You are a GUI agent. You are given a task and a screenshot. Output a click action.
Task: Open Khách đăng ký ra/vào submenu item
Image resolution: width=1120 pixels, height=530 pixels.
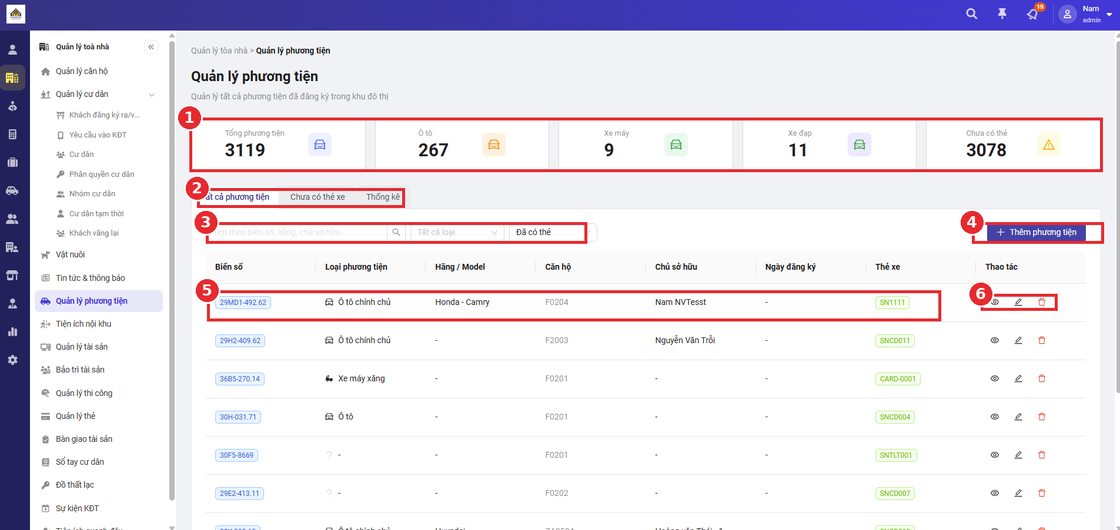coord(104,115)
